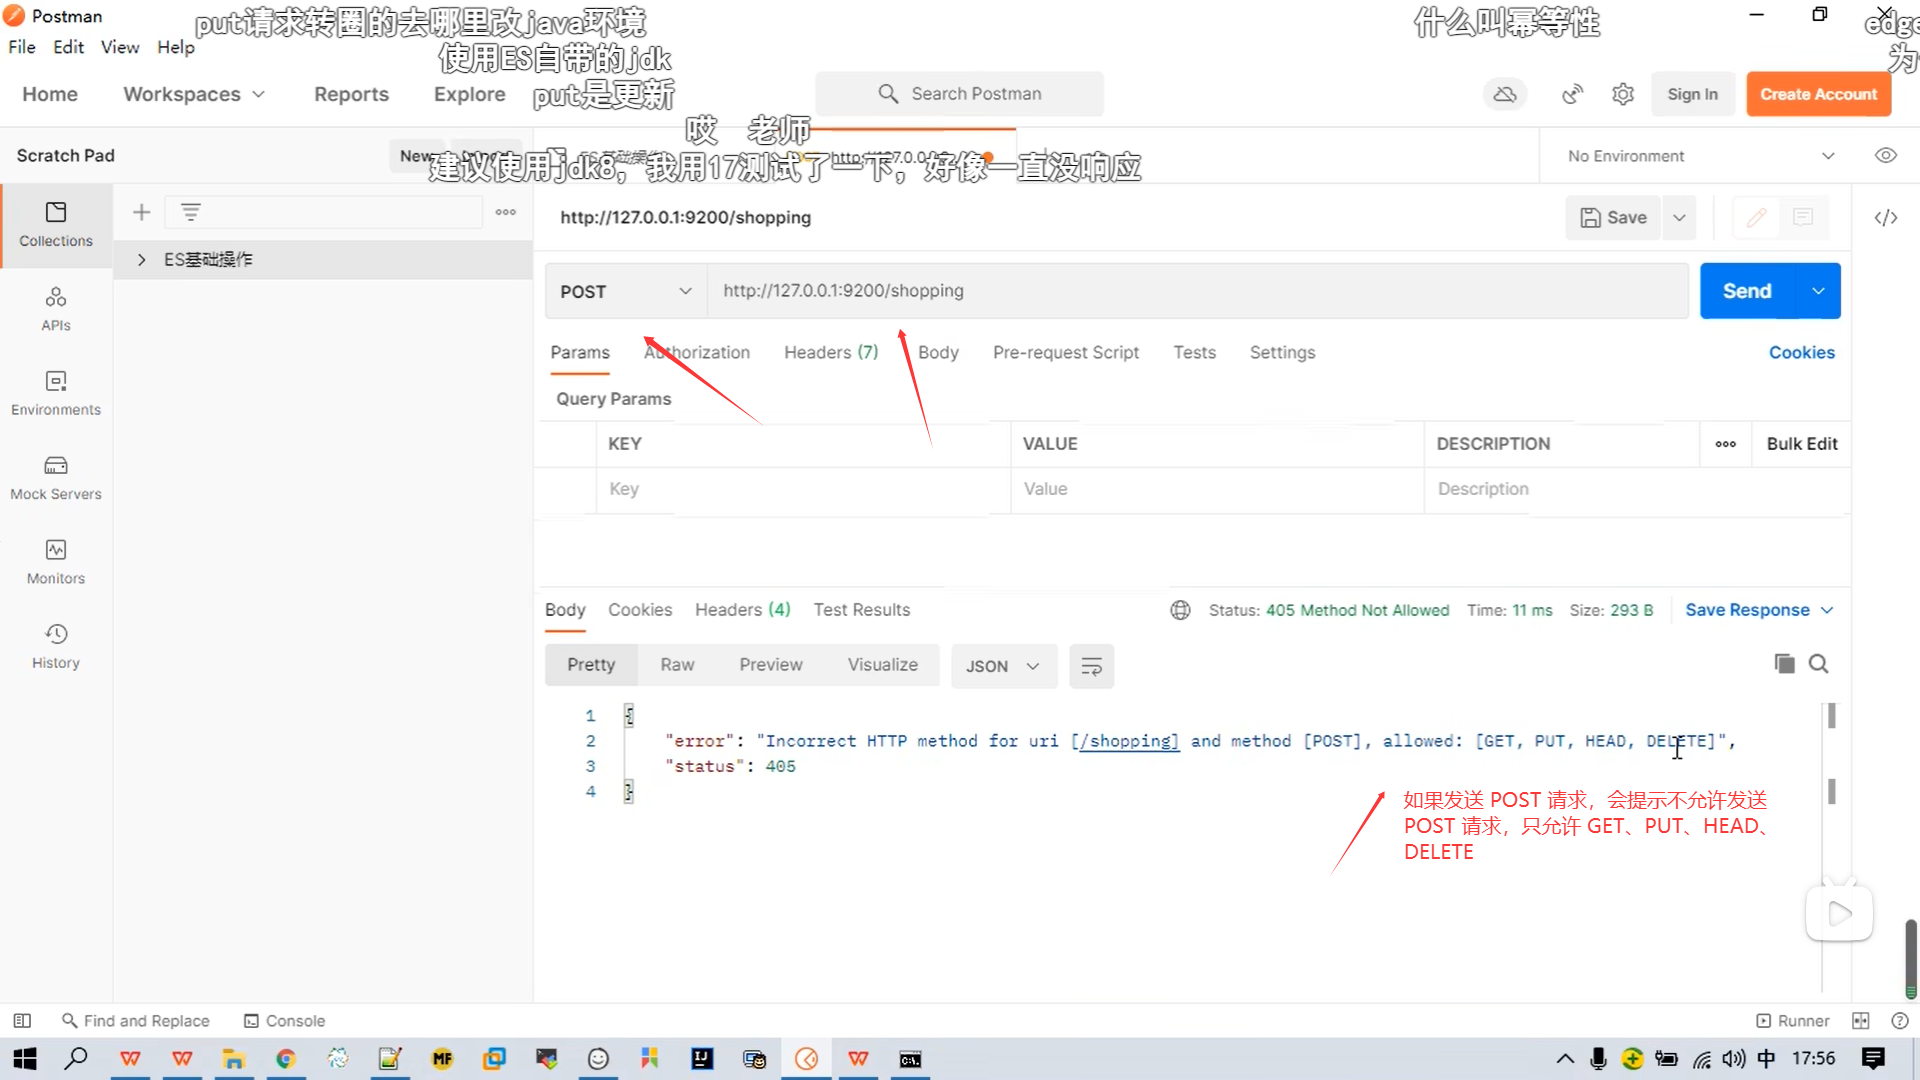Toggle the sidebar panel icon in status bar
The image size is (1920, 1080).
[22, 1021]
